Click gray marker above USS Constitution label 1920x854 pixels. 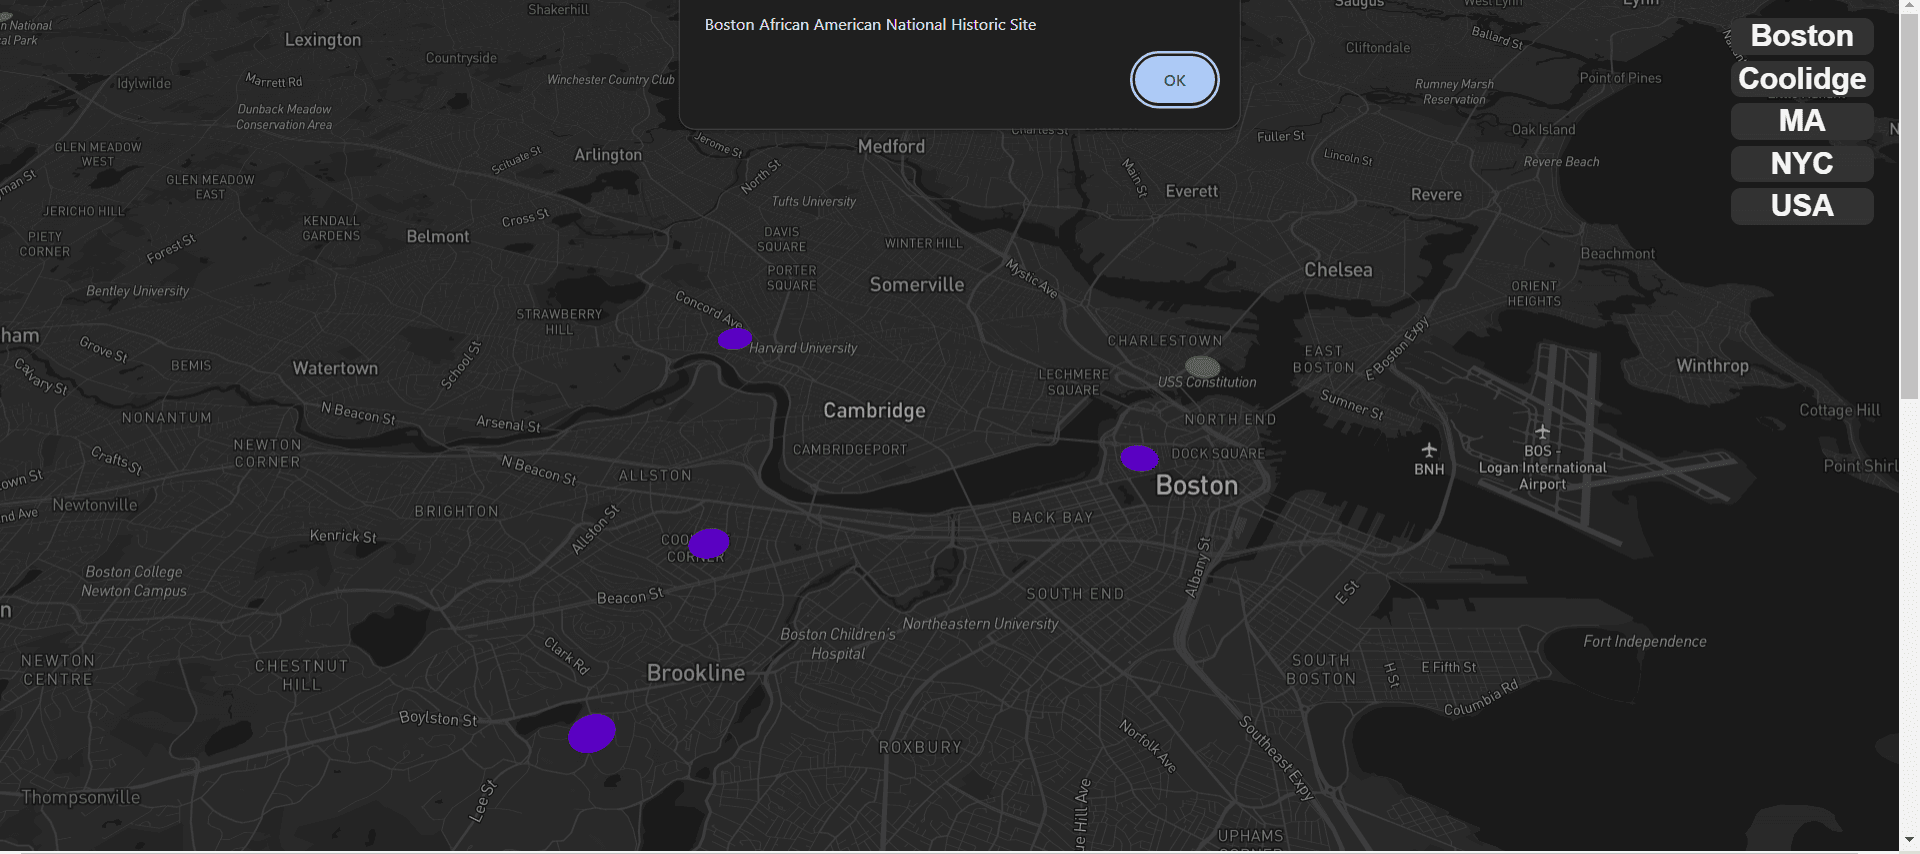point(1202,366)
